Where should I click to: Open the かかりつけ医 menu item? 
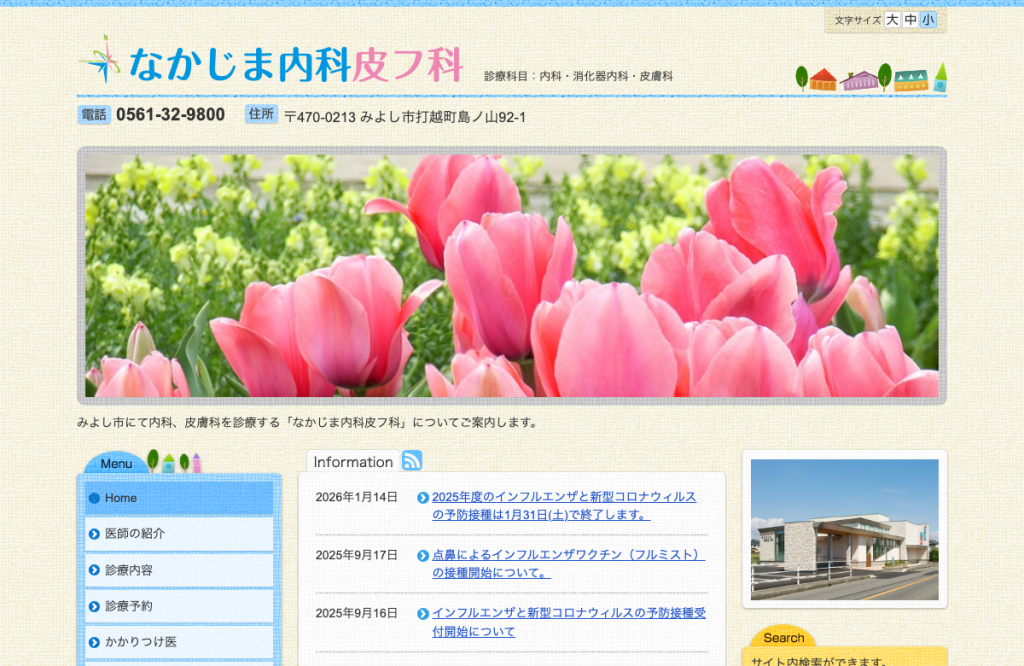pos(179,642)
